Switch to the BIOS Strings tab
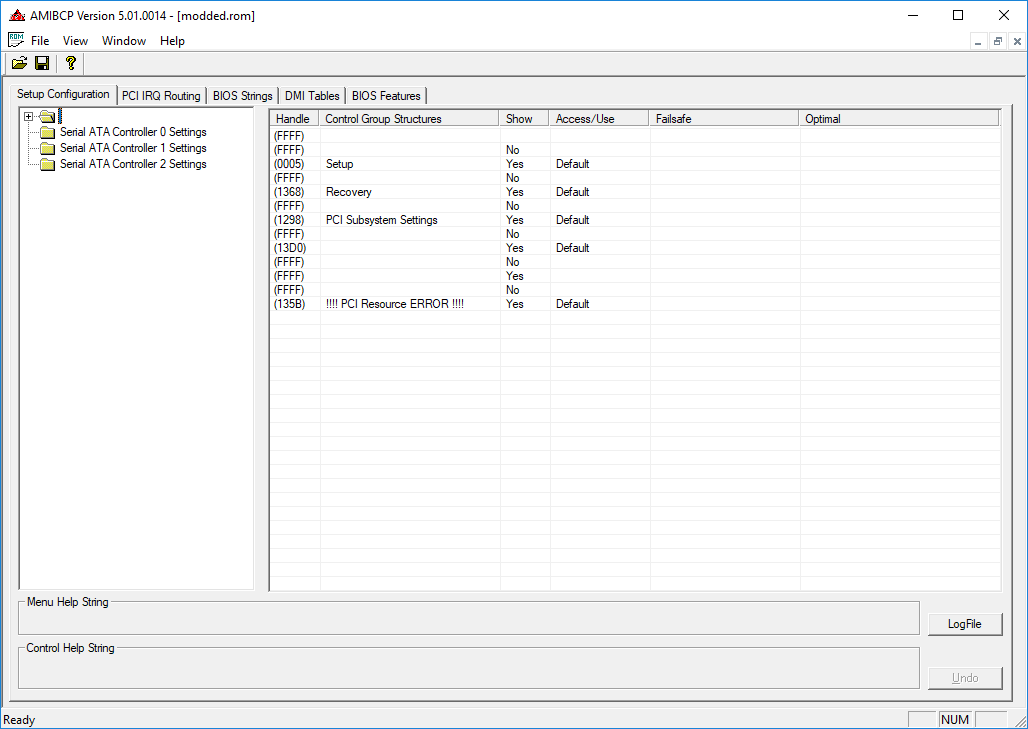Screen dimensions: 1028x729 coord(243,96)
